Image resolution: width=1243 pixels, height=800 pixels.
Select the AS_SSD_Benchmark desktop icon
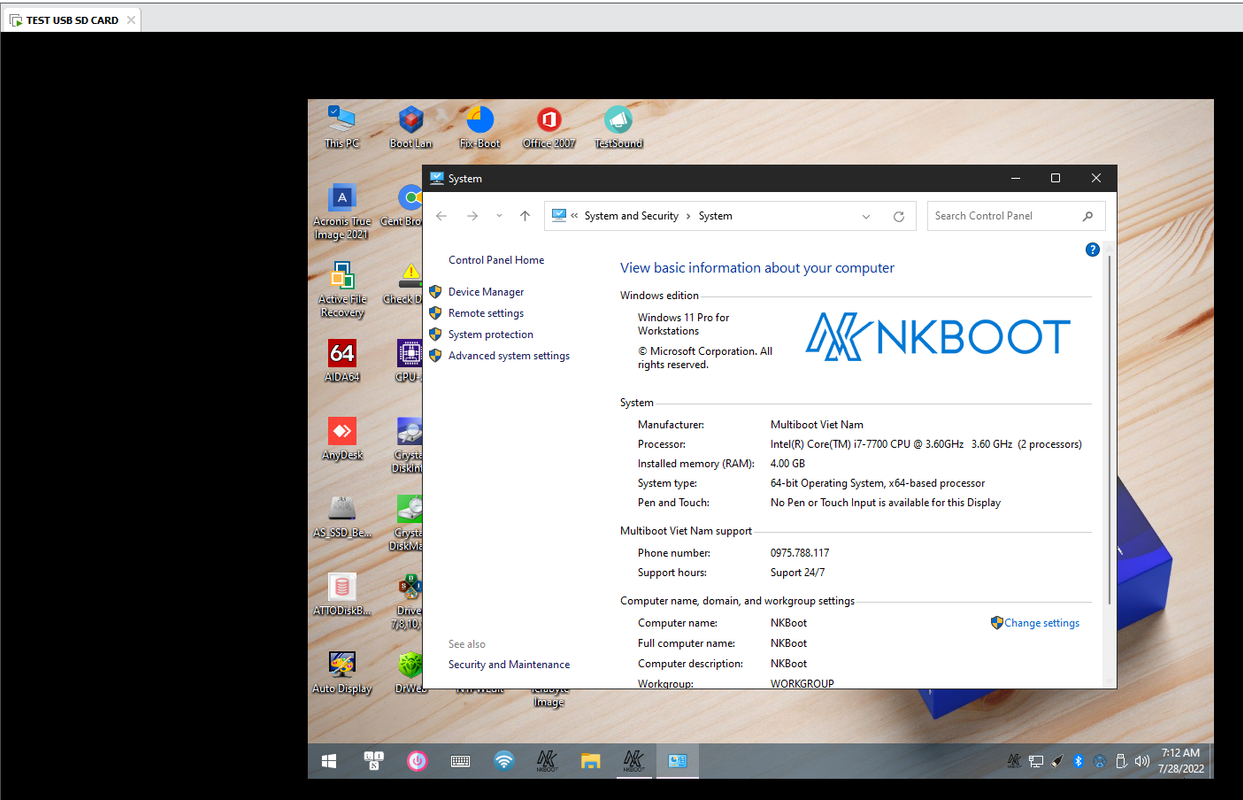point(342,516)
